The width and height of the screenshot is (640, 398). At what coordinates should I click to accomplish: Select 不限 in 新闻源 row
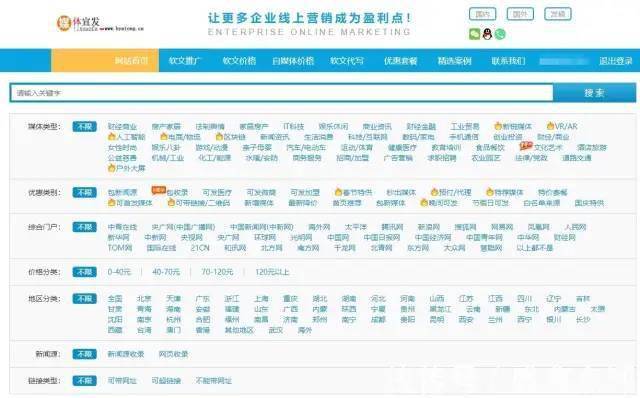coord(84,354)
